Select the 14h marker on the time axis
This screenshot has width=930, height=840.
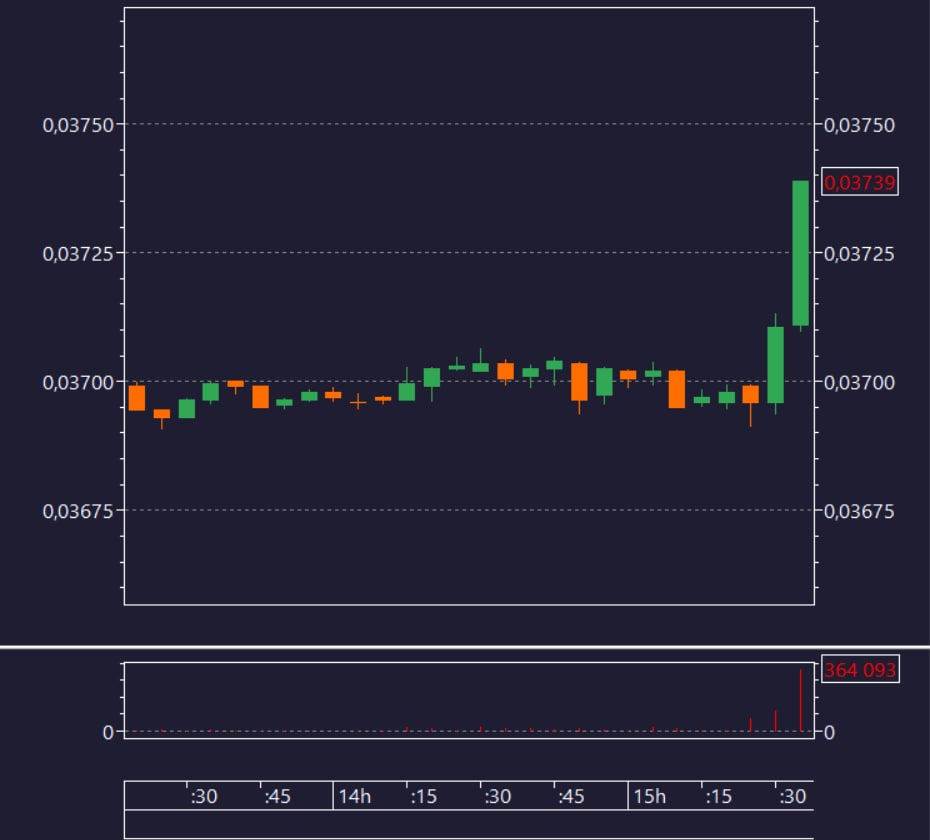[x=355, y=796]
